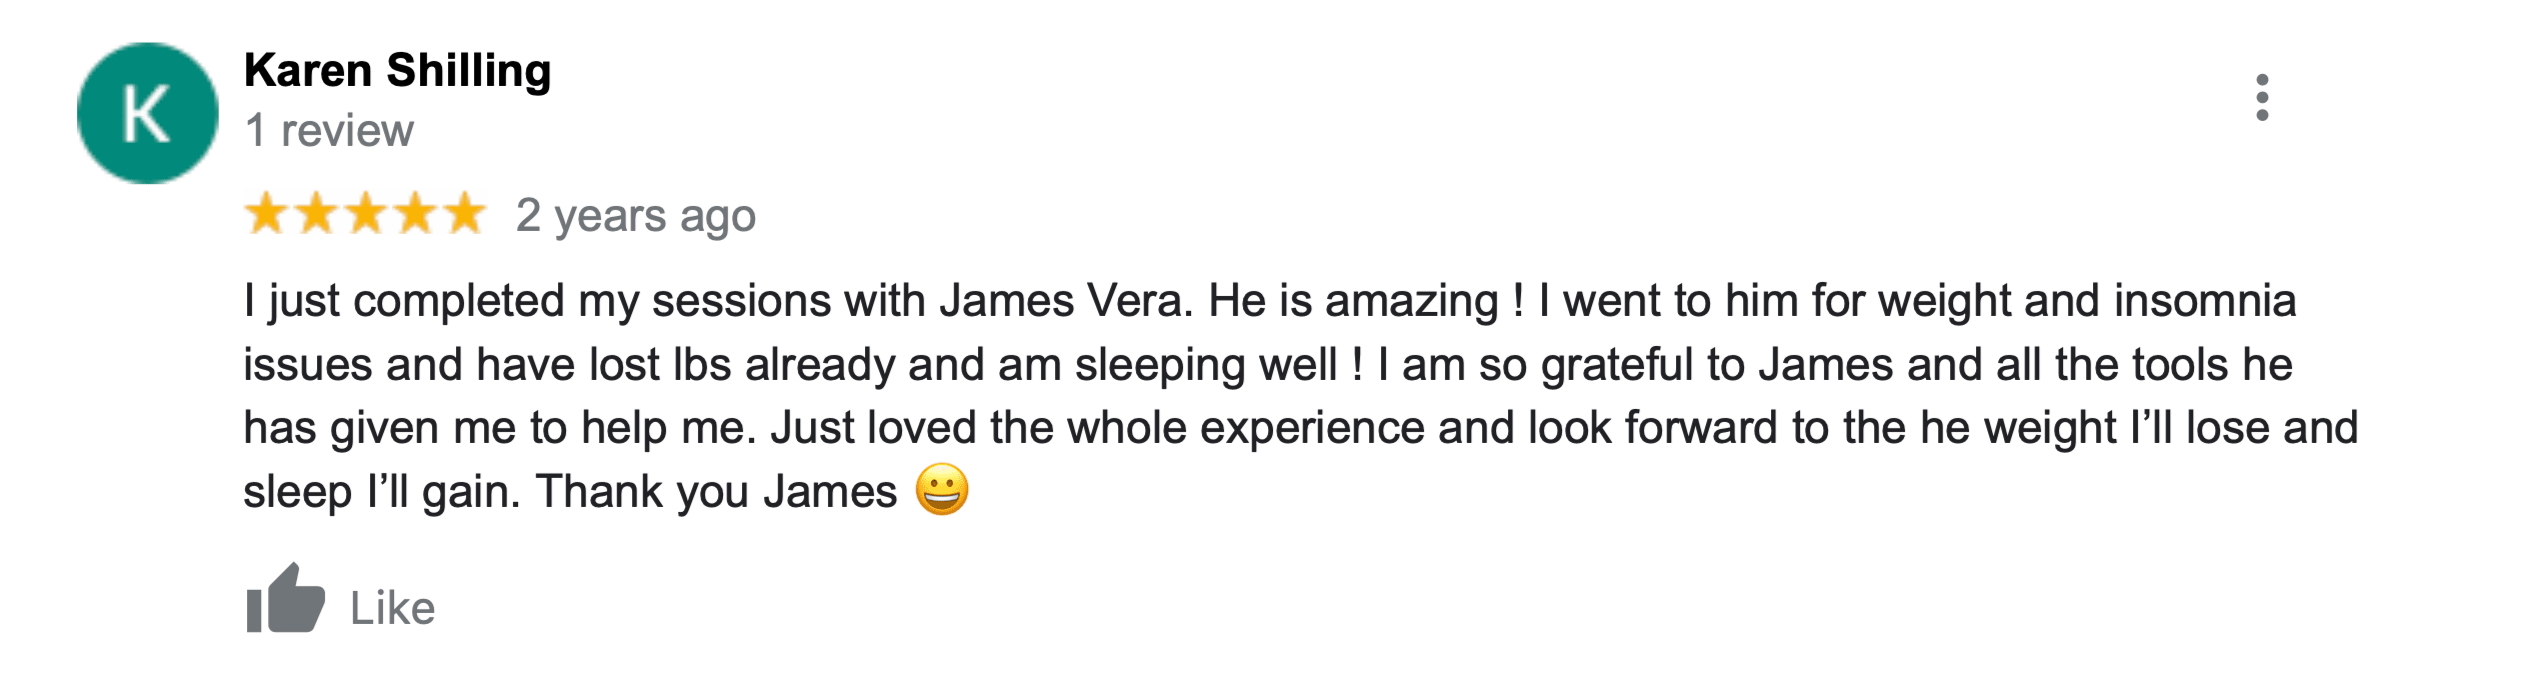This screenshot has height=694, width=2548.
Task: Click the grinning face emoji
Action: pos(942,490)
